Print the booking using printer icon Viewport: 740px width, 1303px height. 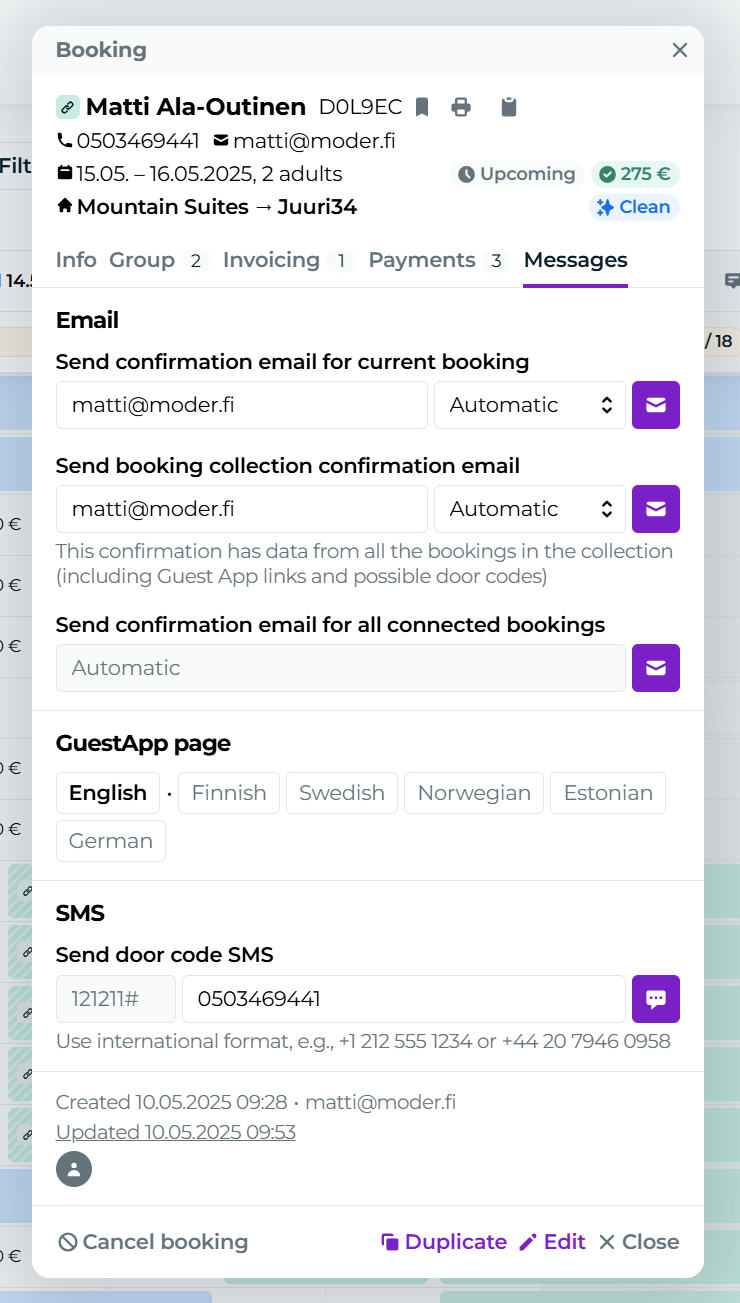click(x=460, y=107)
